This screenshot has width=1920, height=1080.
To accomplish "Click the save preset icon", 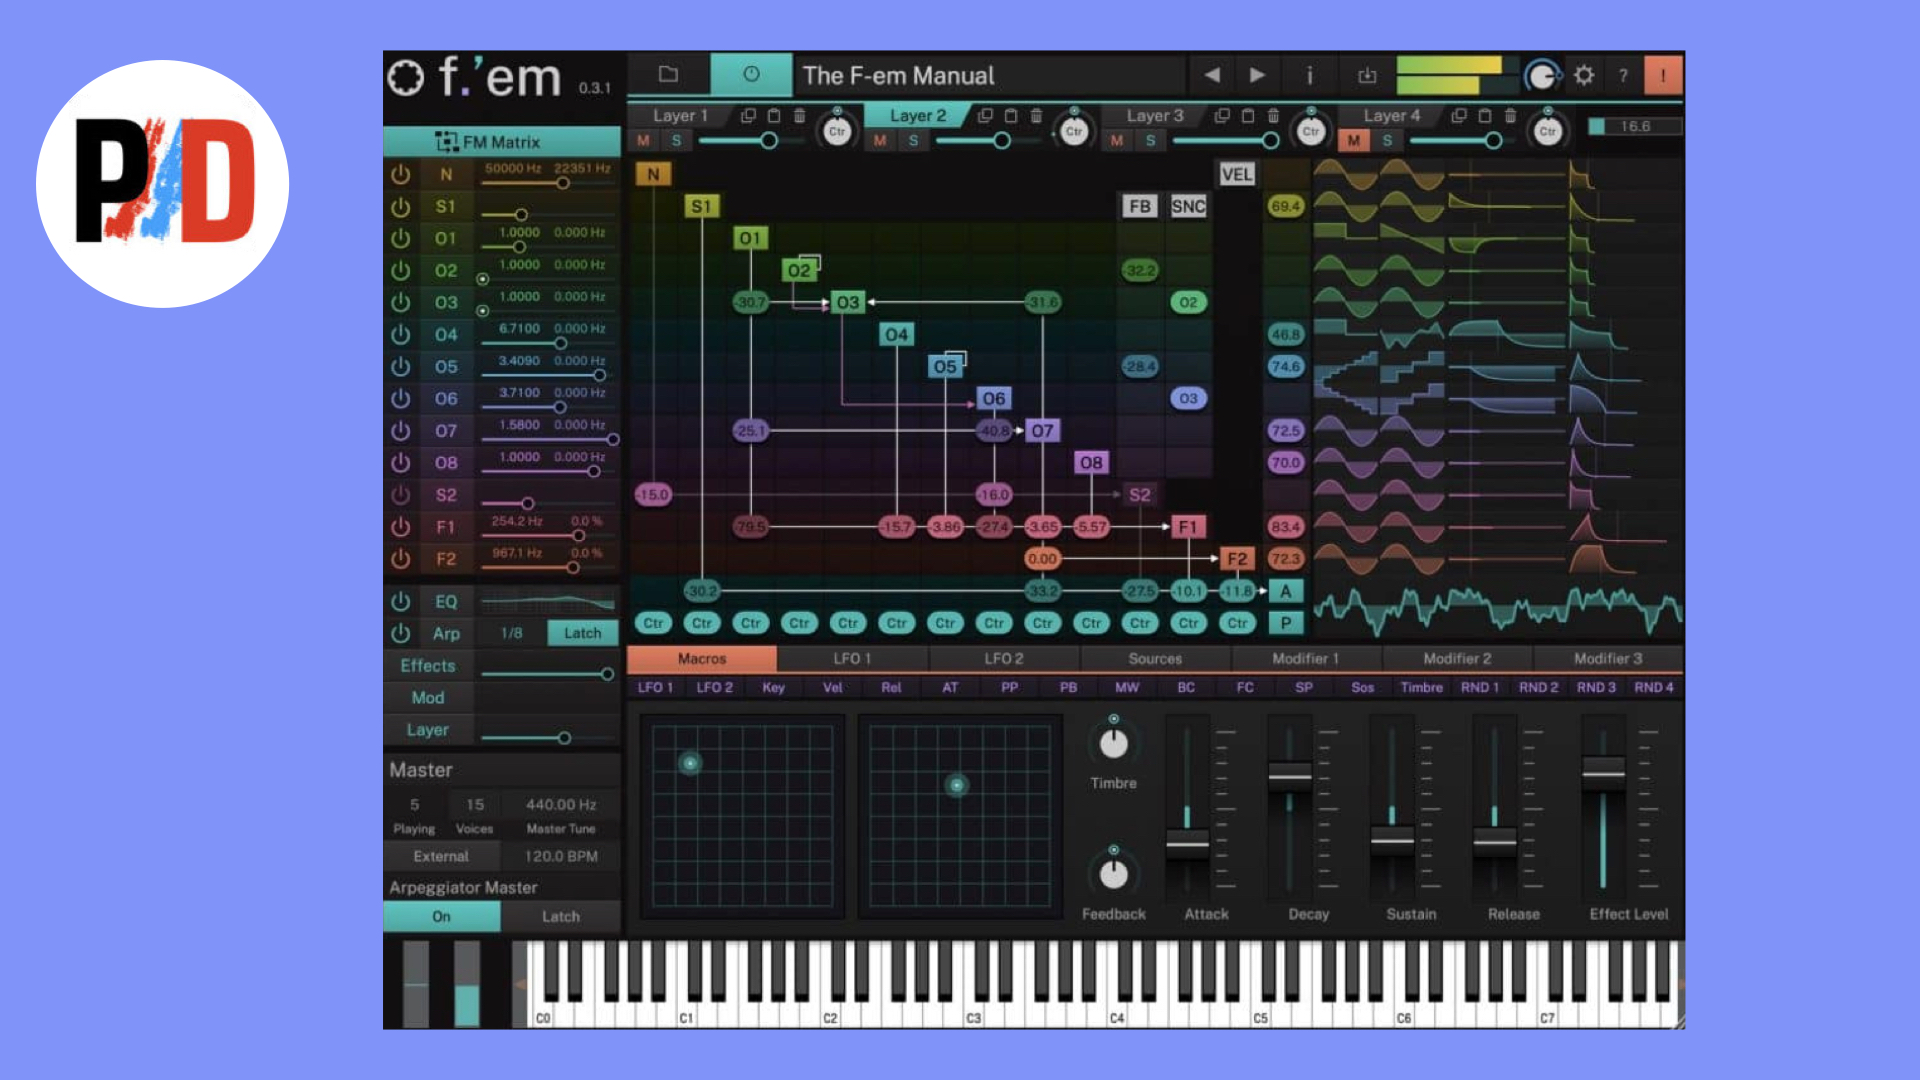I will [x=1367, y=75].
